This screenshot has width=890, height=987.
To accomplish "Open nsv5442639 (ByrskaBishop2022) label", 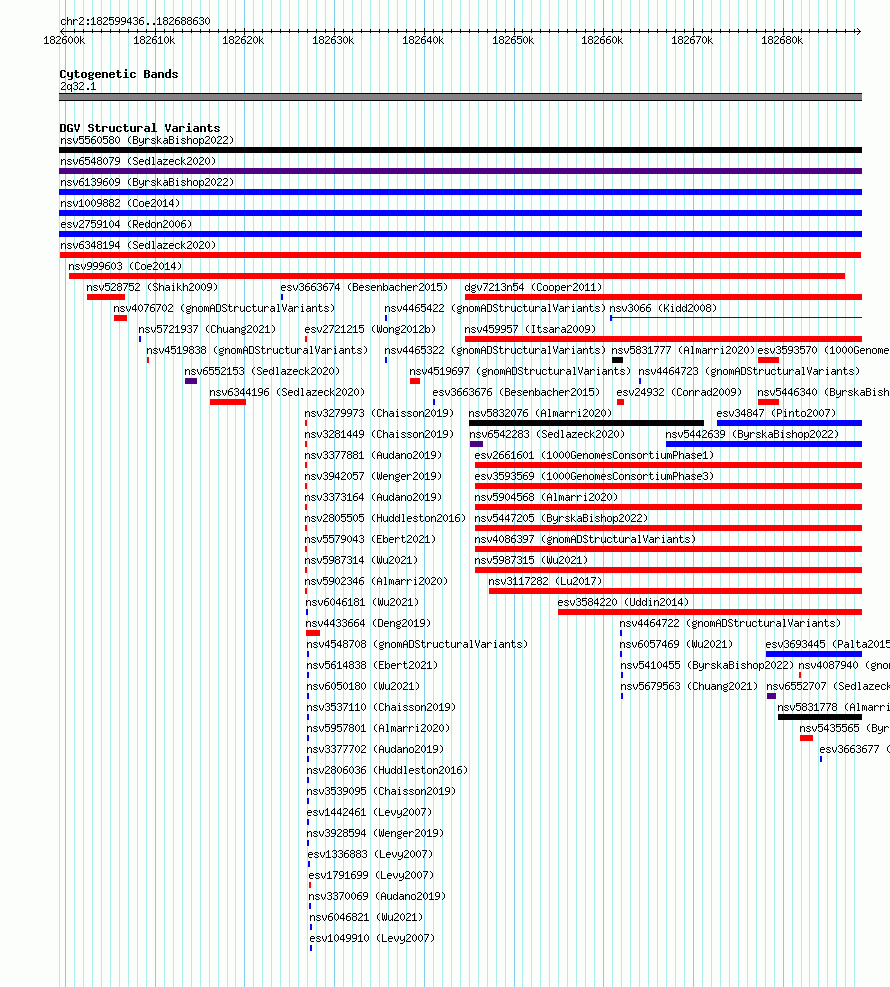I will (752, 434).
